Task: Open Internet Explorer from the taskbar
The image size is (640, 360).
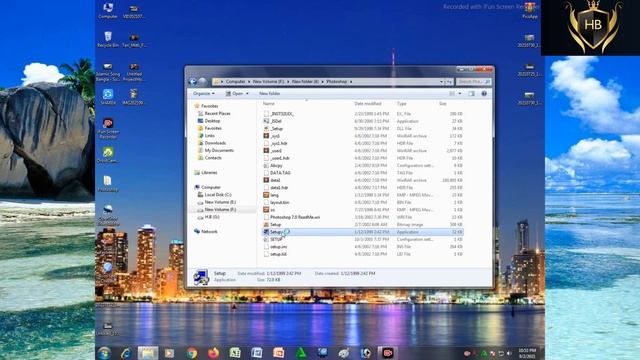Action: (x=125, y=353)
